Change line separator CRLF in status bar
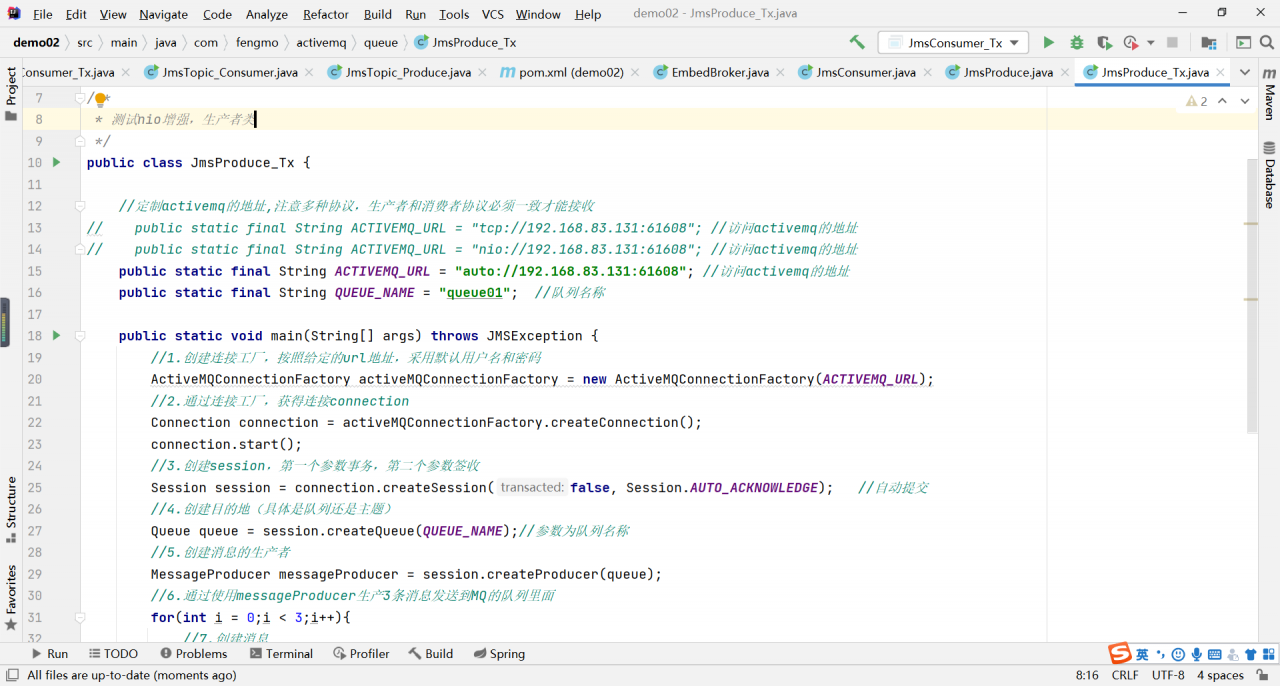1280x686 pixels. coord(1125,675)
